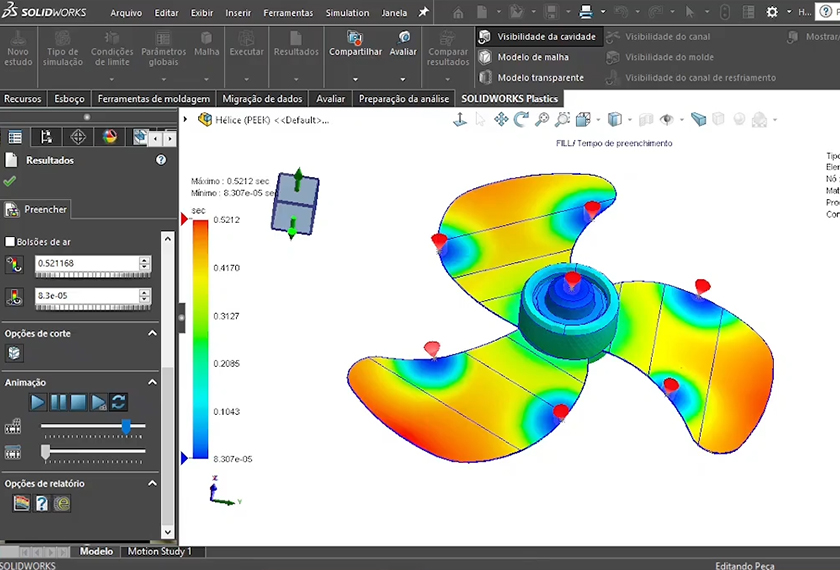The height and width of the screenshot is (570, 840).
Task: Collapse the Animação section
Action: click(x=152, y=382)
